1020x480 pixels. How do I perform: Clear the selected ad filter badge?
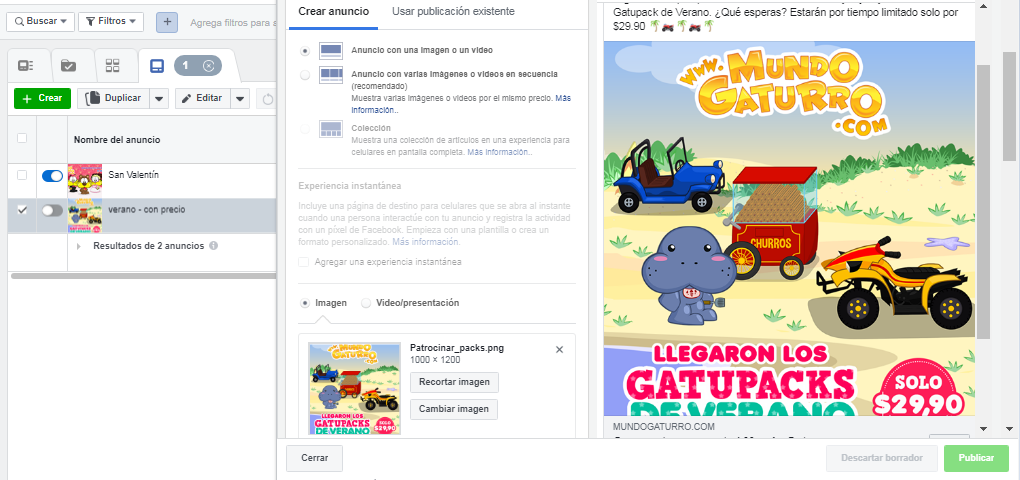click(x=208, y=66)
